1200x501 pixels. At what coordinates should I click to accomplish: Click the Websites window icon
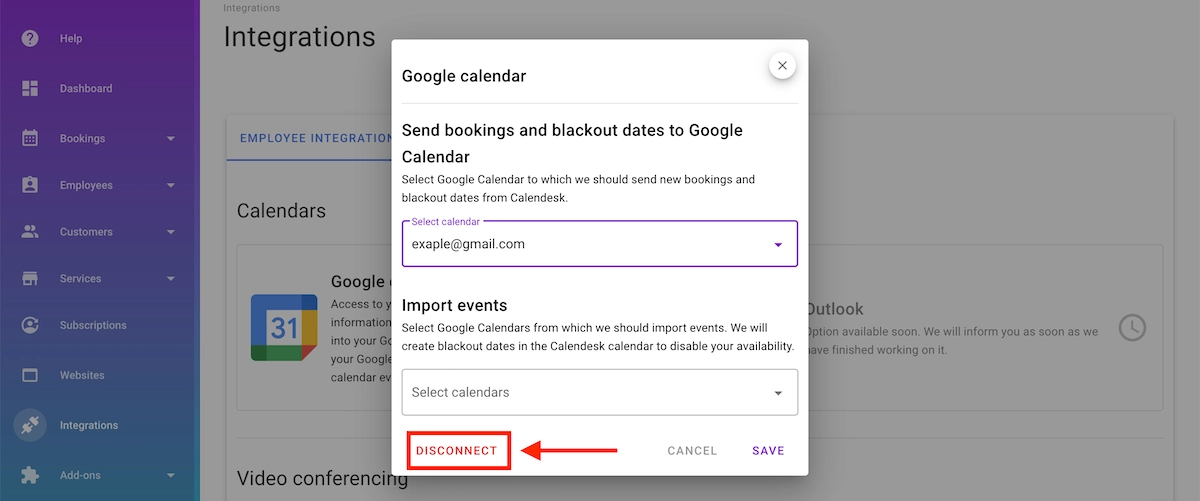pyautogui.click(x=30, y=375)
